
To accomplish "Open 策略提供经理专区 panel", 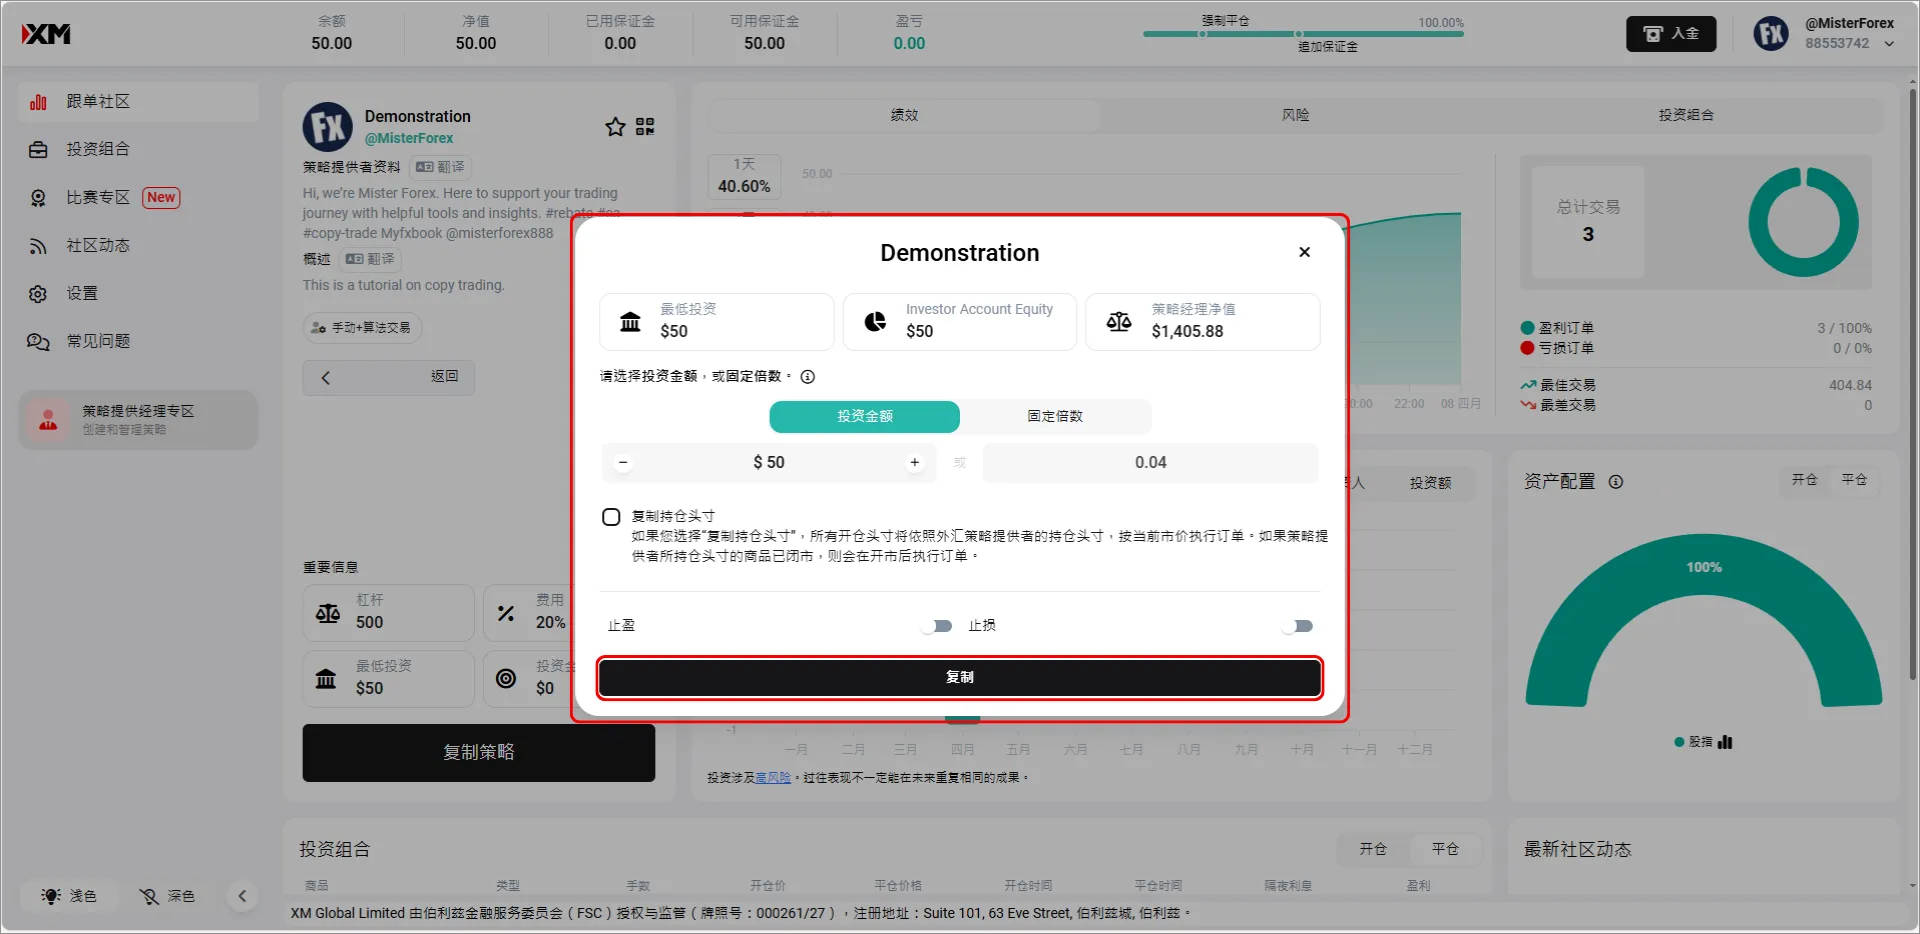I will tap(138, 420).
